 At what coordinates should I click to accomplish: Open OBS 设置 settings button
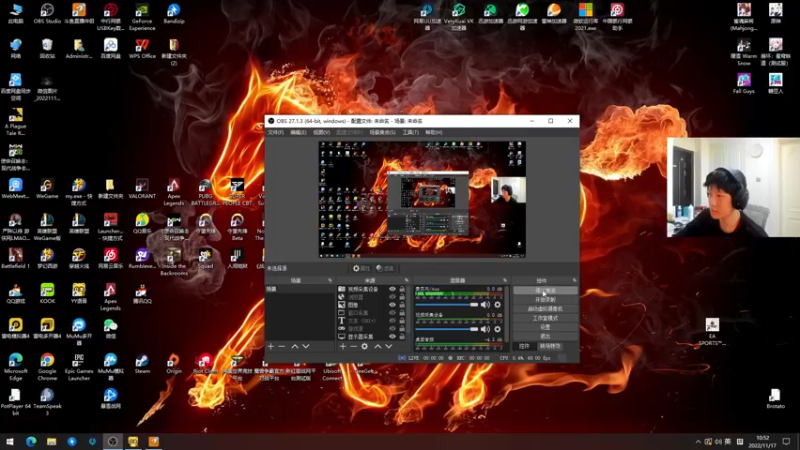(x=545, y=327)
